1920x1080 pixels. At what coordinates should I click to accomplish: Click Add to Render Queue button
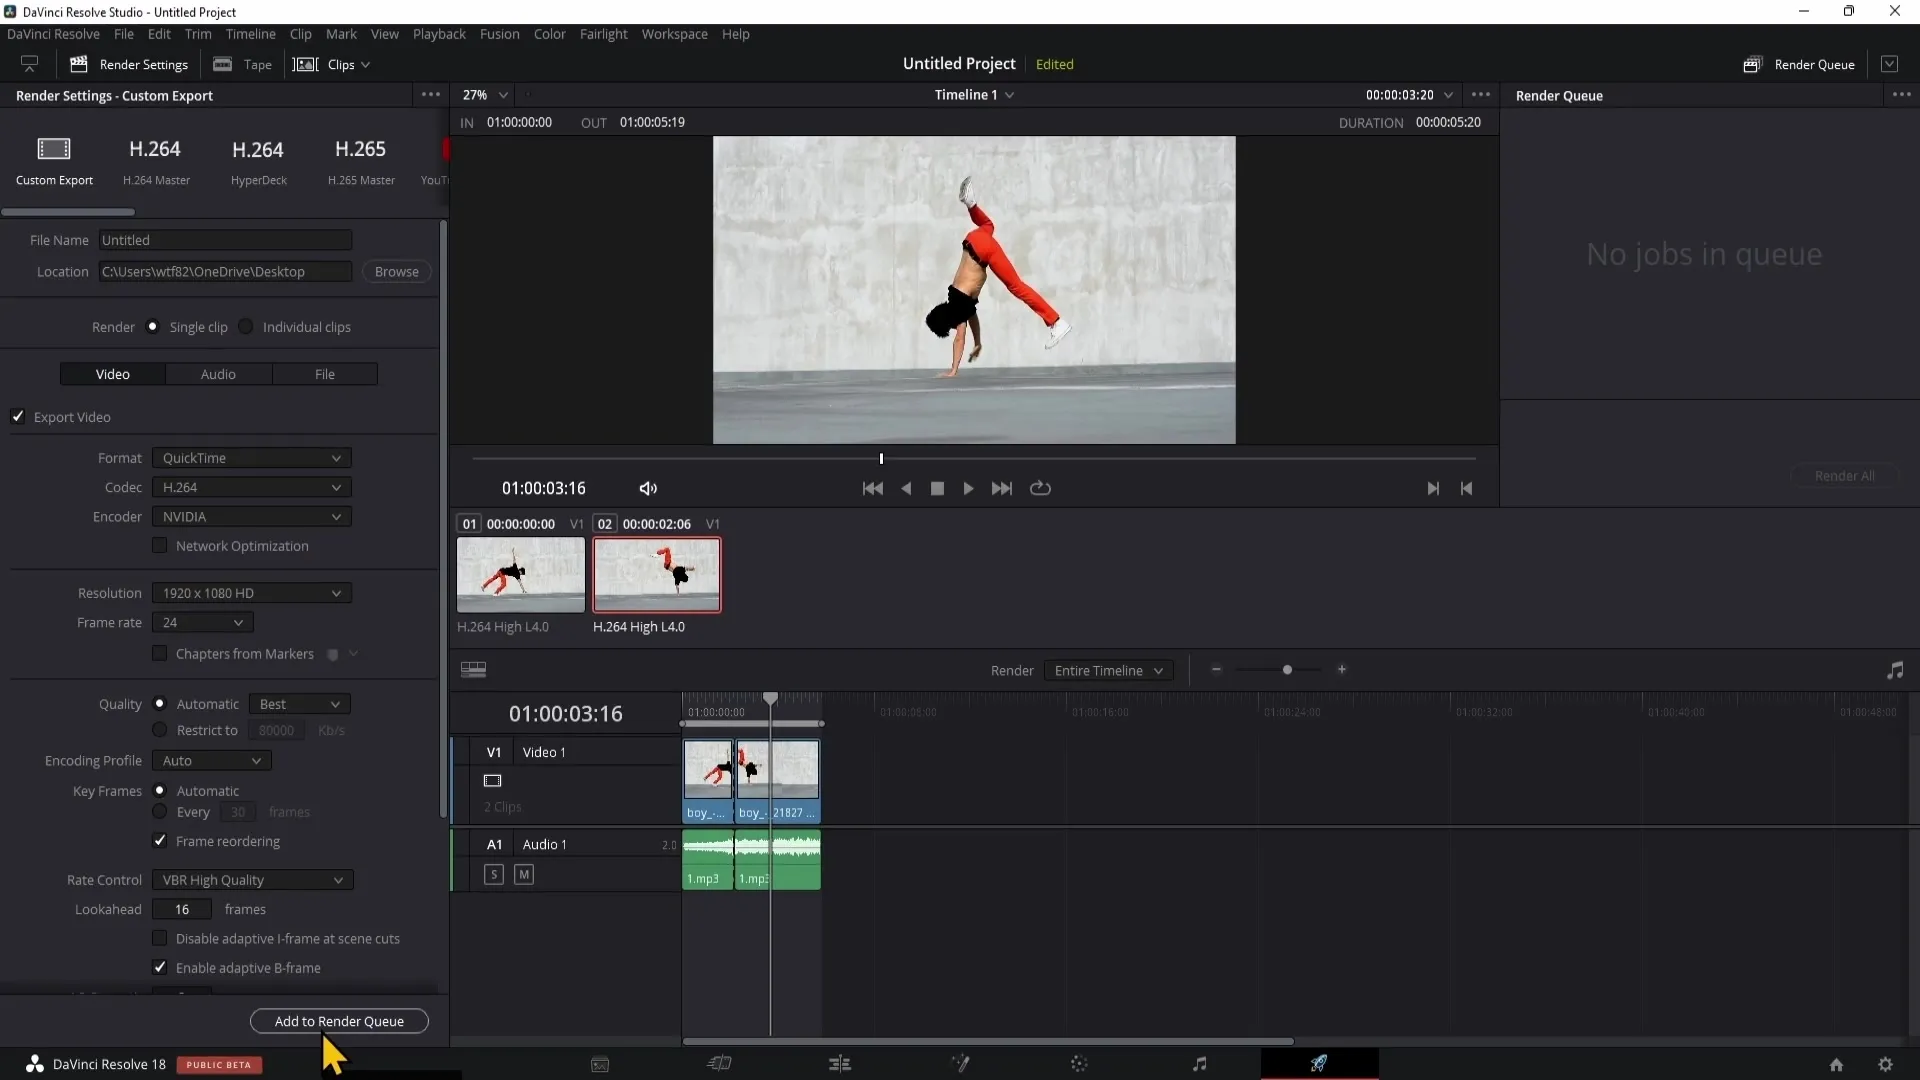(x=340, y=1021)
